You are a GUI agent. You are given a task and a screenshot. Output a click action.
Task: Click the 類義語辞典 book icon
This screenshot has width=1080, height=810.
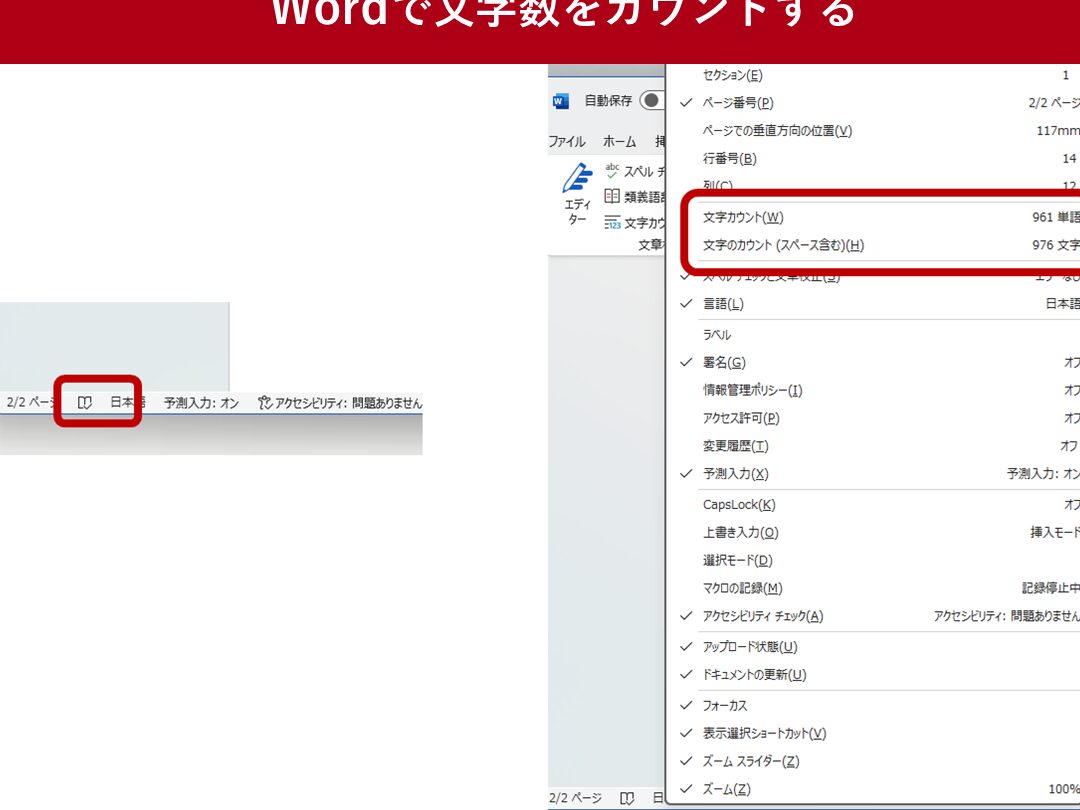click(x=612, y=196)
